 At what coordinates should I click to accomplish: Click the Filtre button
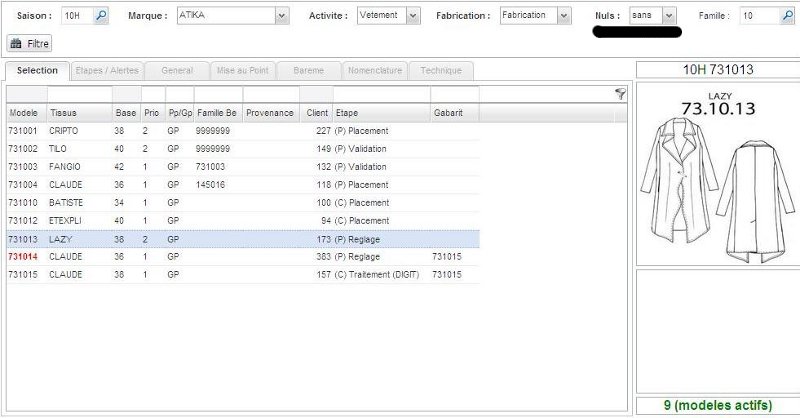click(29, 44)
